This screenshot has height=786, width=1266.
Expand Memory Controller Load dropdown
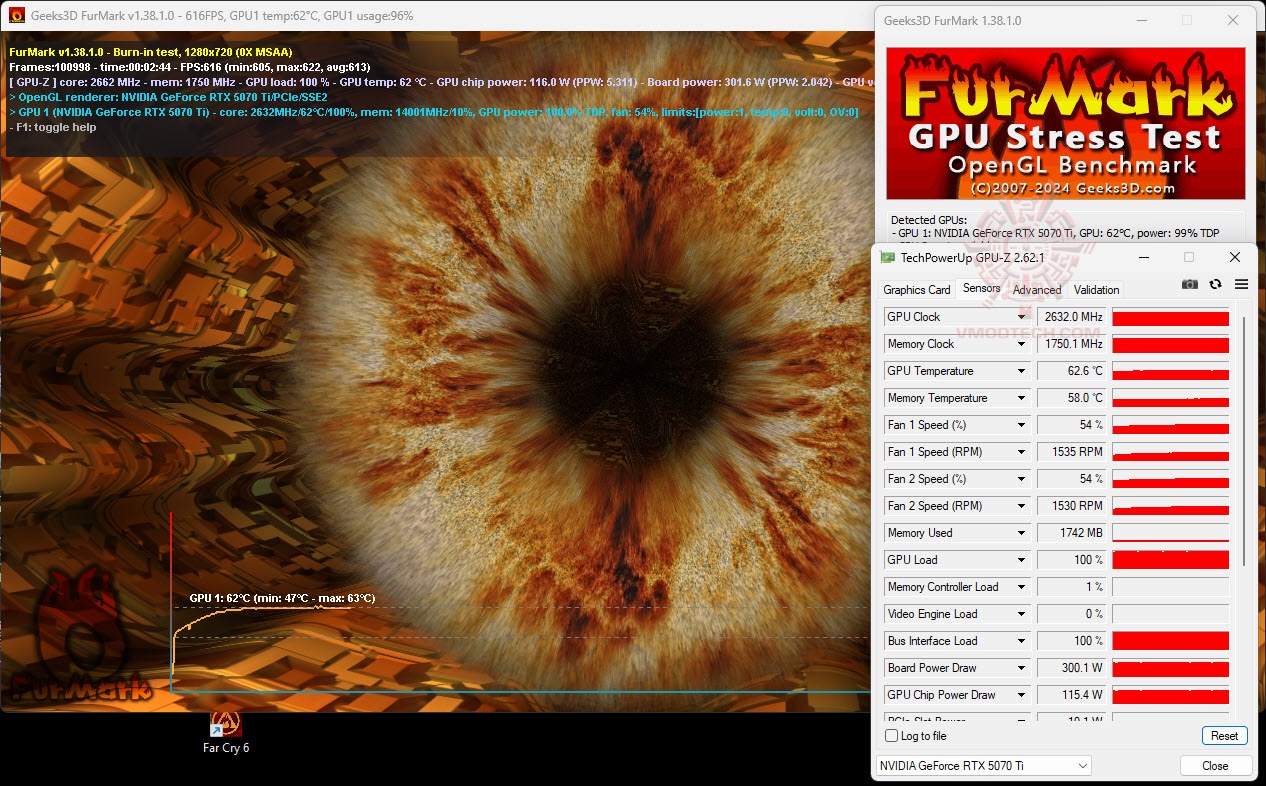[1021, 587]
